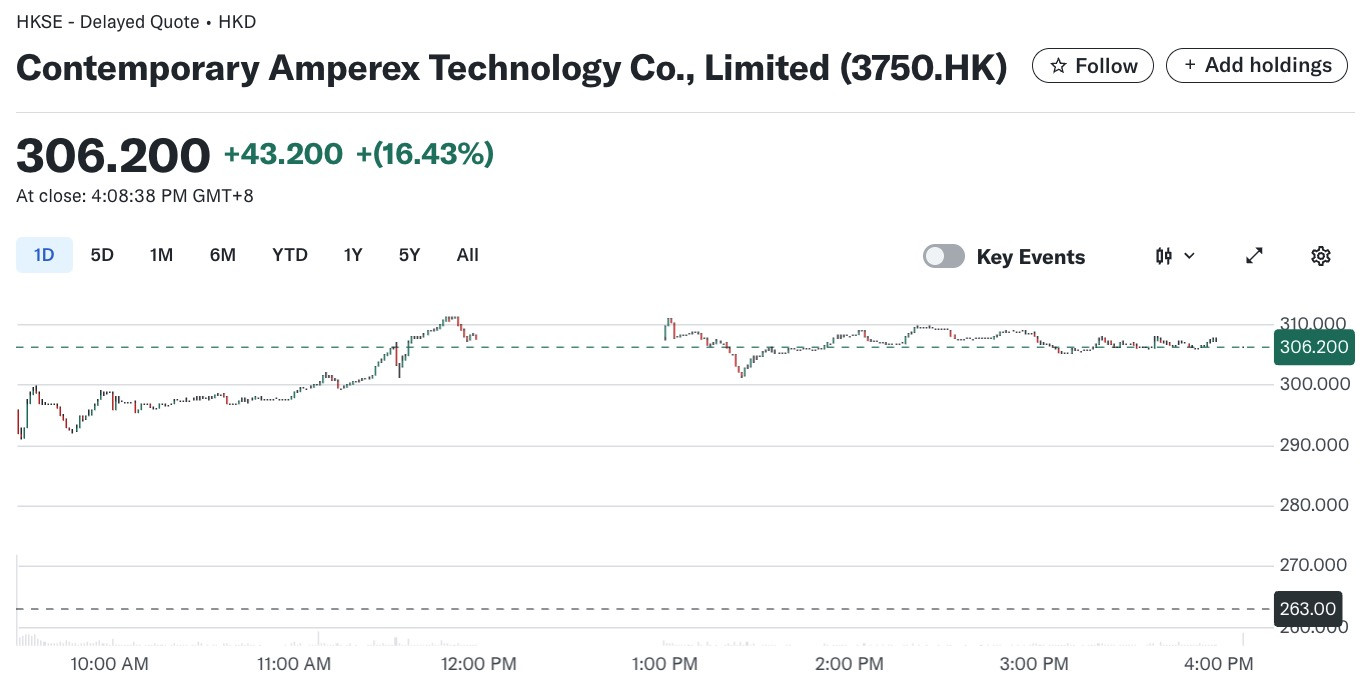Select the 5D time range

pyautogui.click(x=102, y=255)
